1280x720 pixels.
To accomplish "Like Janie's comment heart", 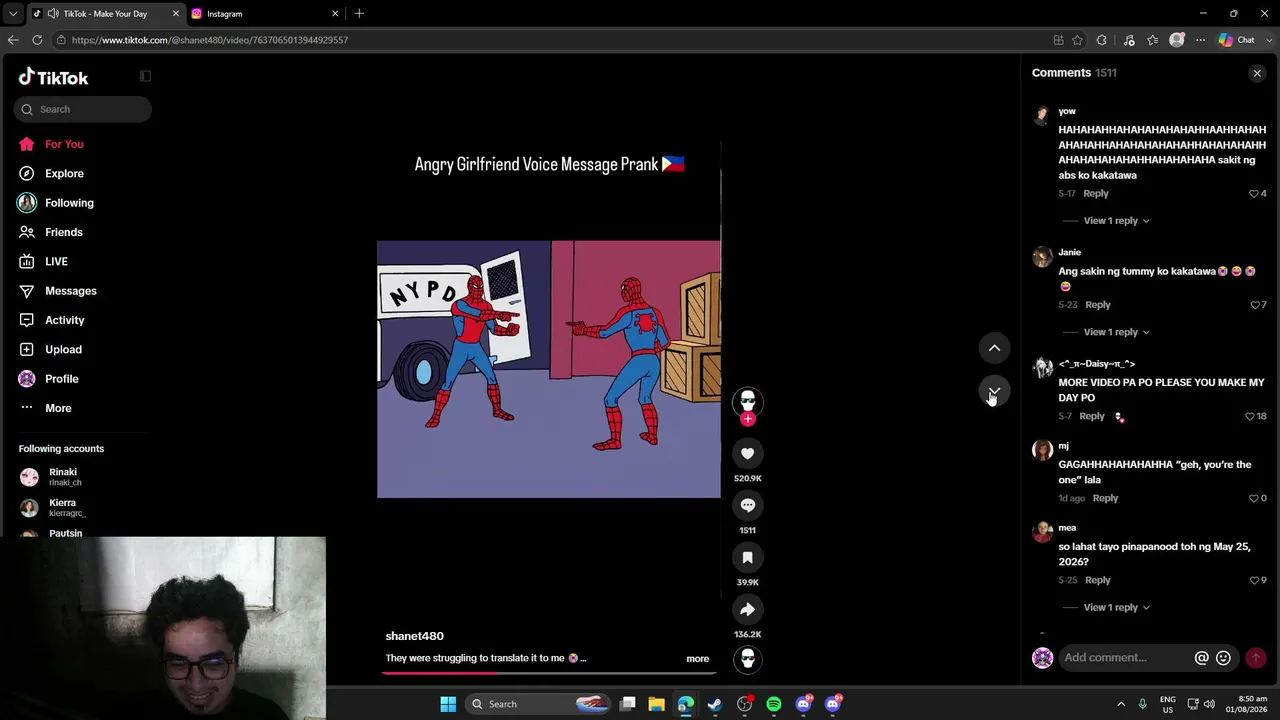I will tap(1254, 305).
